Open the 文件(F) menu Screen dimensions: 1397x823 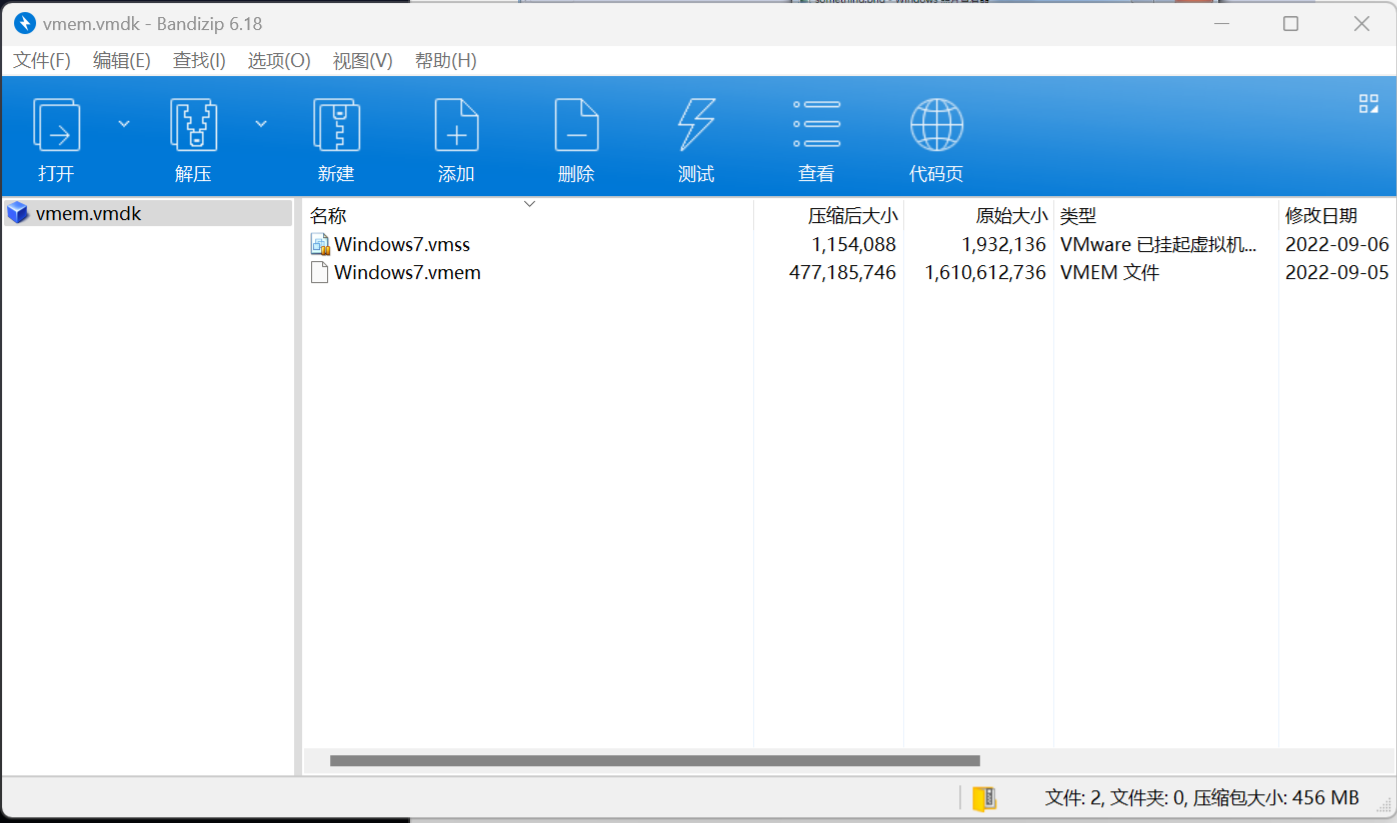pyautogui.click(x=42, y=61)
